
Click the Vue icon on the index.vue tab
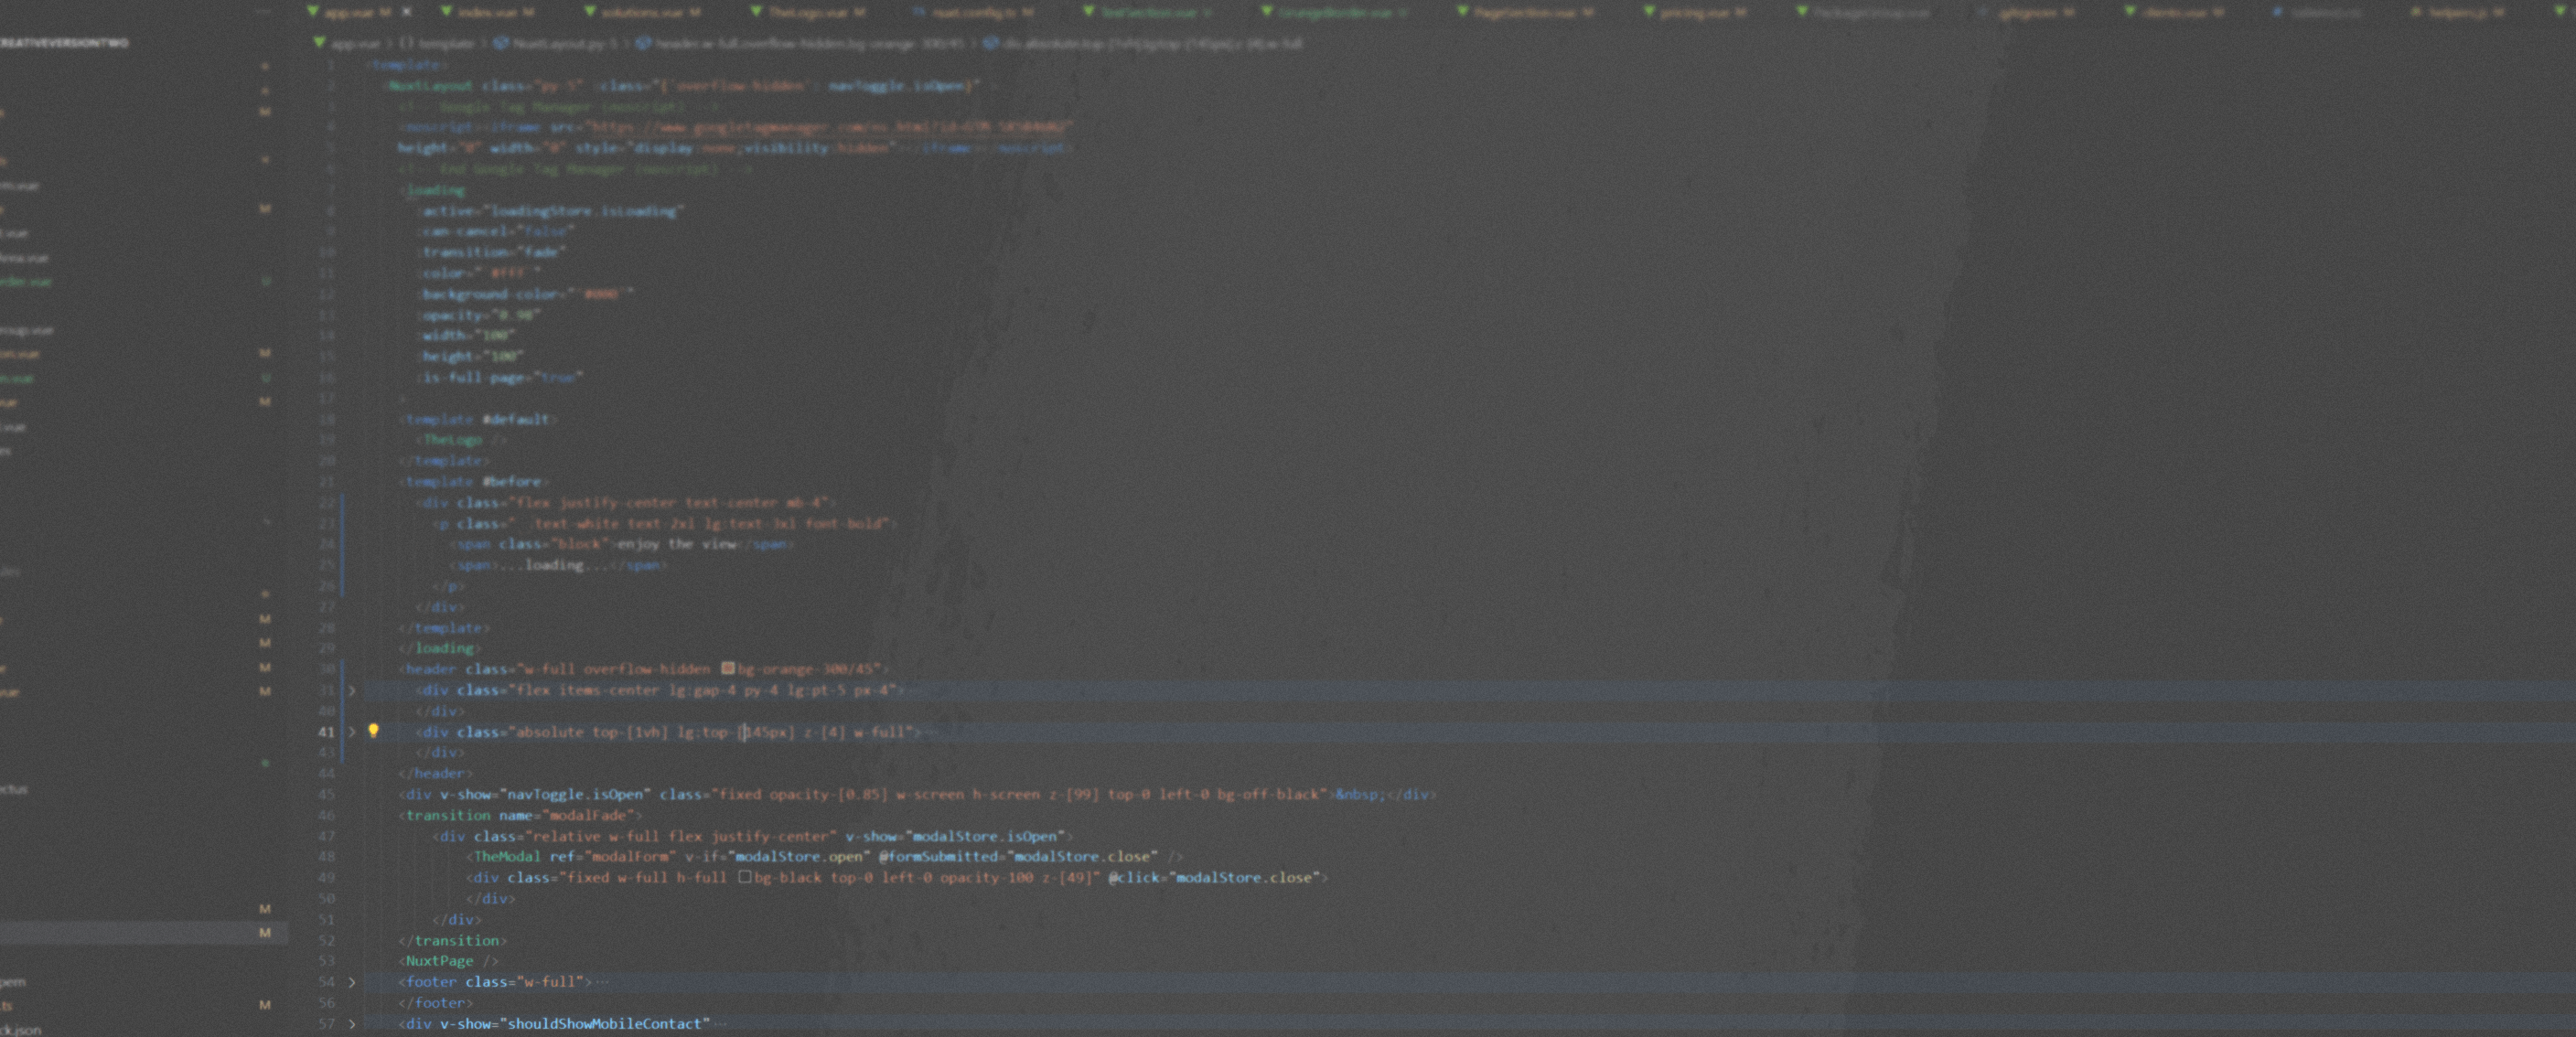point(446,12)
